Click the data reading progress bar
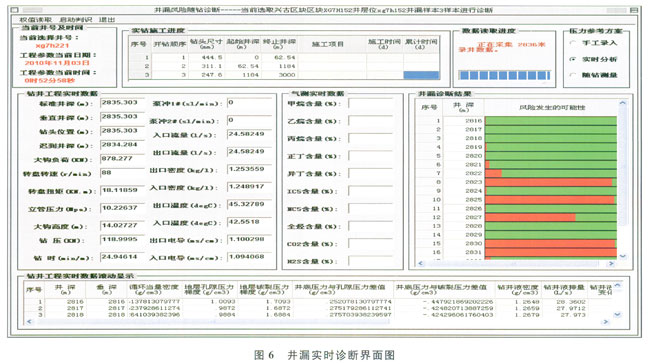 coord(504,75)
